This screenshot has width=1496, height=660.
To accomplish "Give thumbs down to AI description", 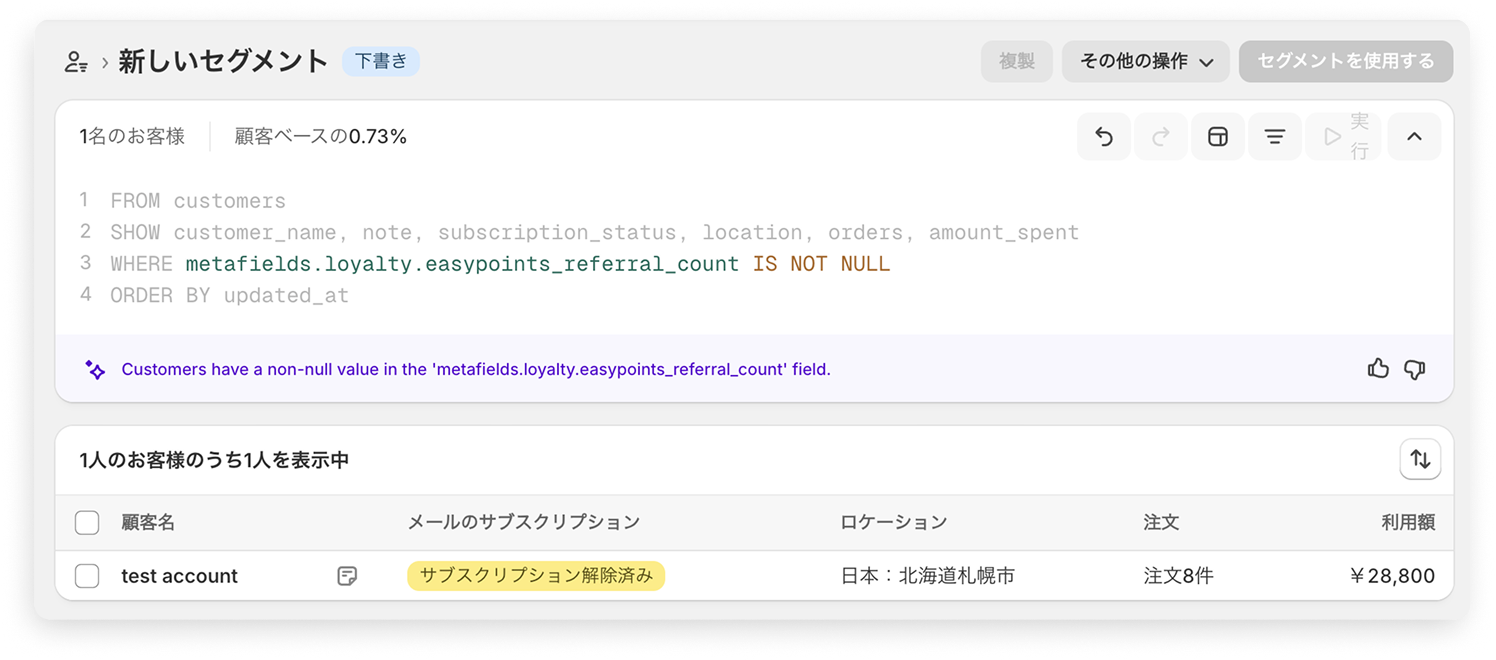I will (x=1414, y=369).
